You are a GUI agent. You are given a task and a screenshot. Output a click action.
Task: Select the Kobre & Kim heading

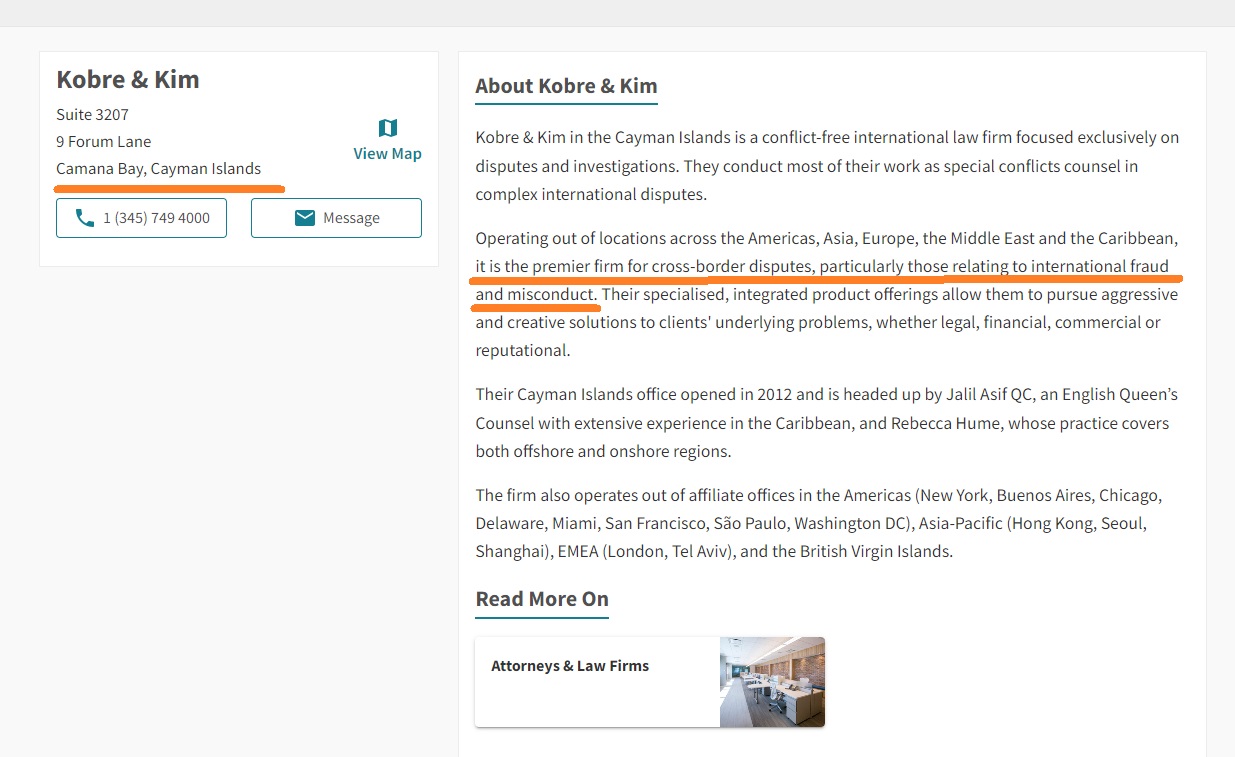click(x=128, y=79)
